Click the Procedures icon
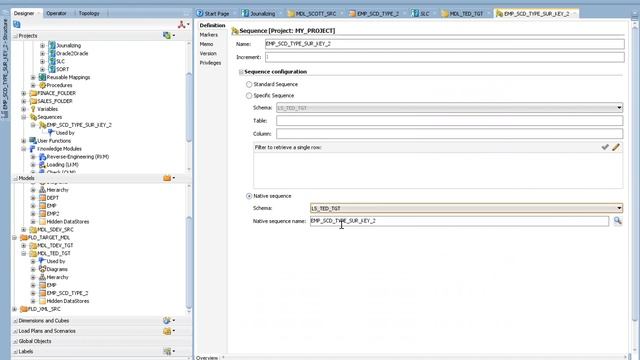The image size is (640, 360). (42, 85)
